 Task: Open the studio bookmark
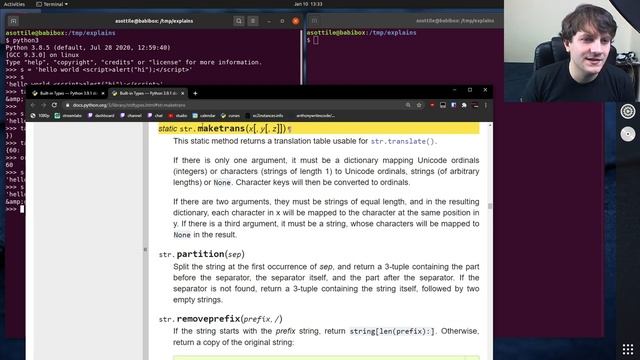pos(178,116)
